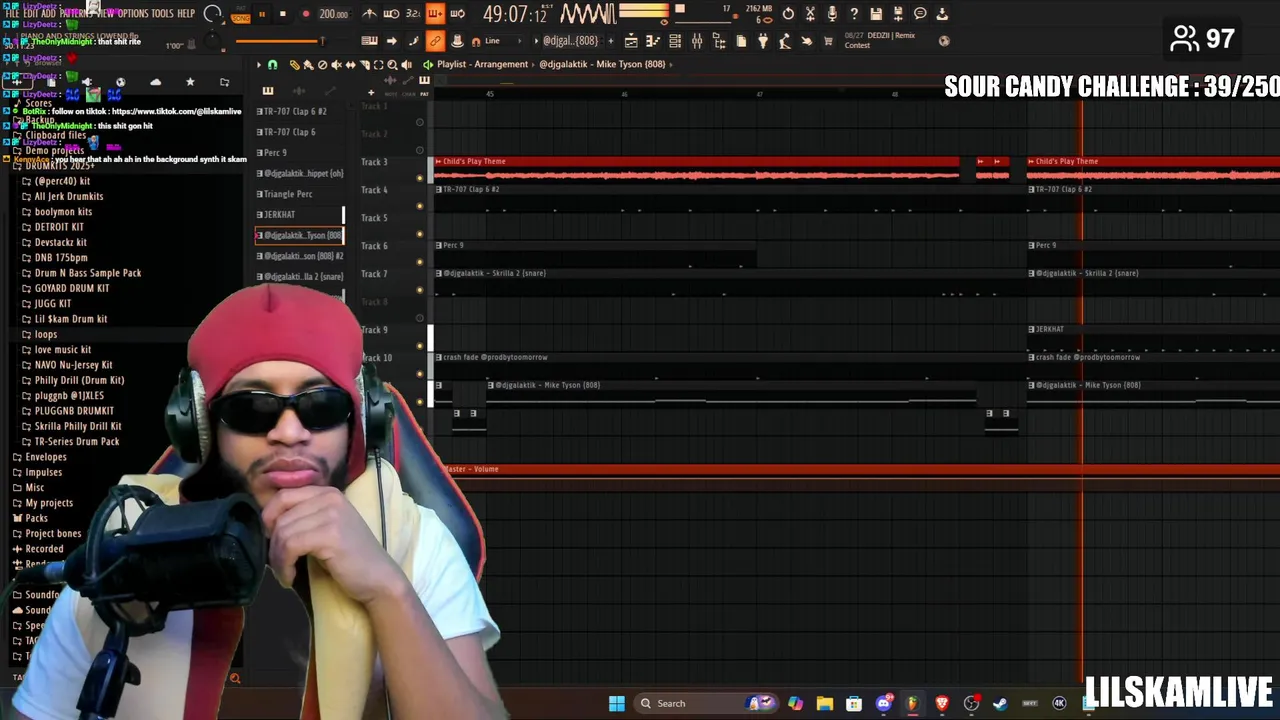The image size is (1280, 720).
Task: Select the playlist Slice tool
Action: pos(364,64)
